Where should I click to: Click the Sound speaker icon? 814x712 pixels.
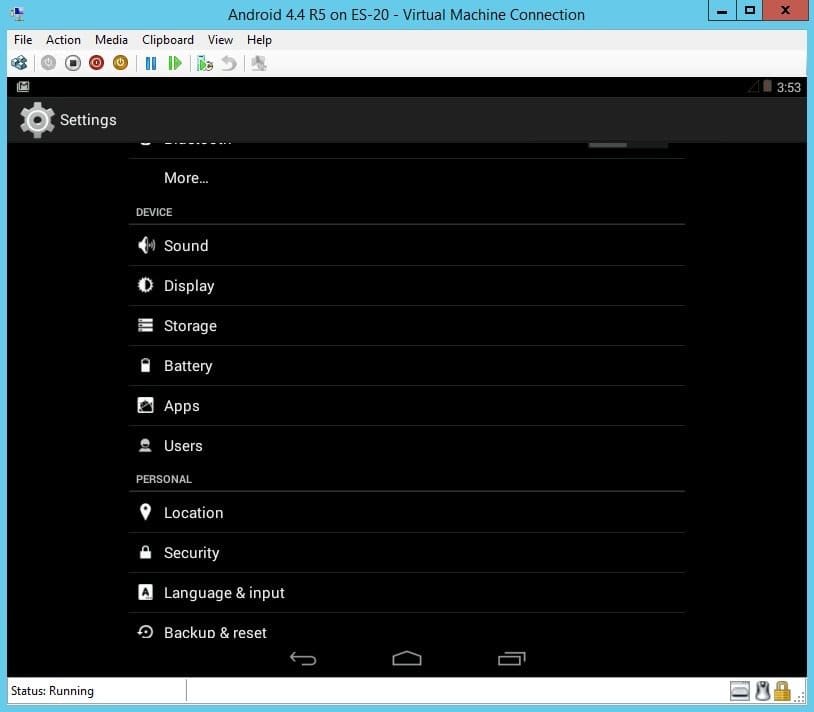click(146, 245)
